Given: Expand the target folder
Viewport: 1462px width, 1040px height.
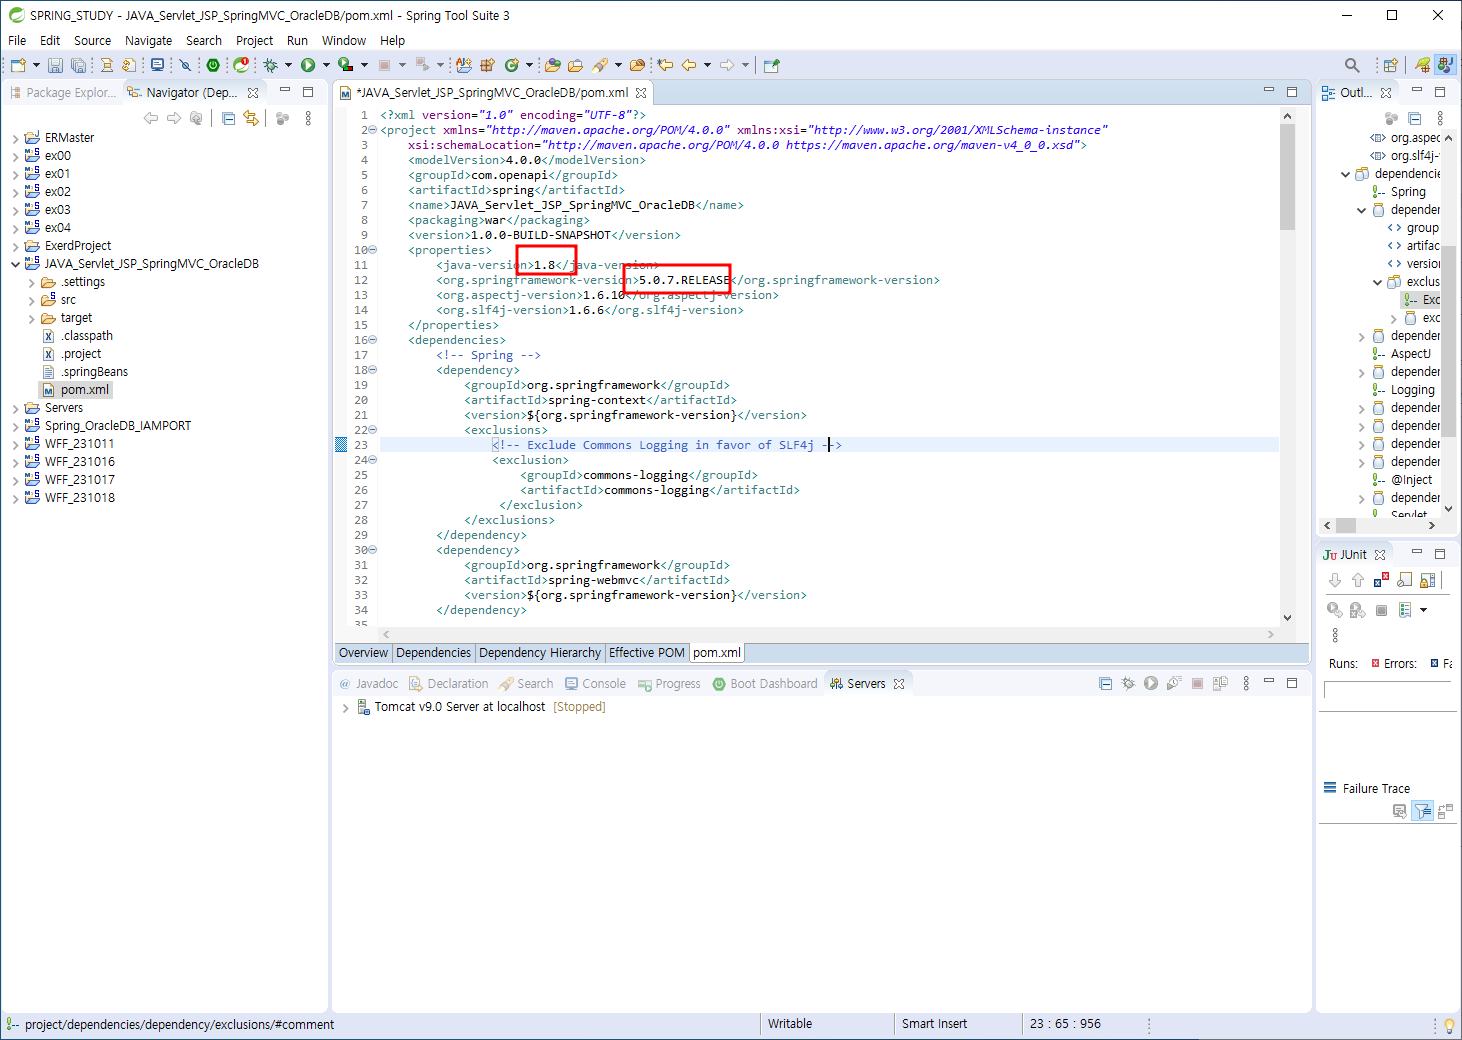Looking at the screenshot, I should [32, 318].
